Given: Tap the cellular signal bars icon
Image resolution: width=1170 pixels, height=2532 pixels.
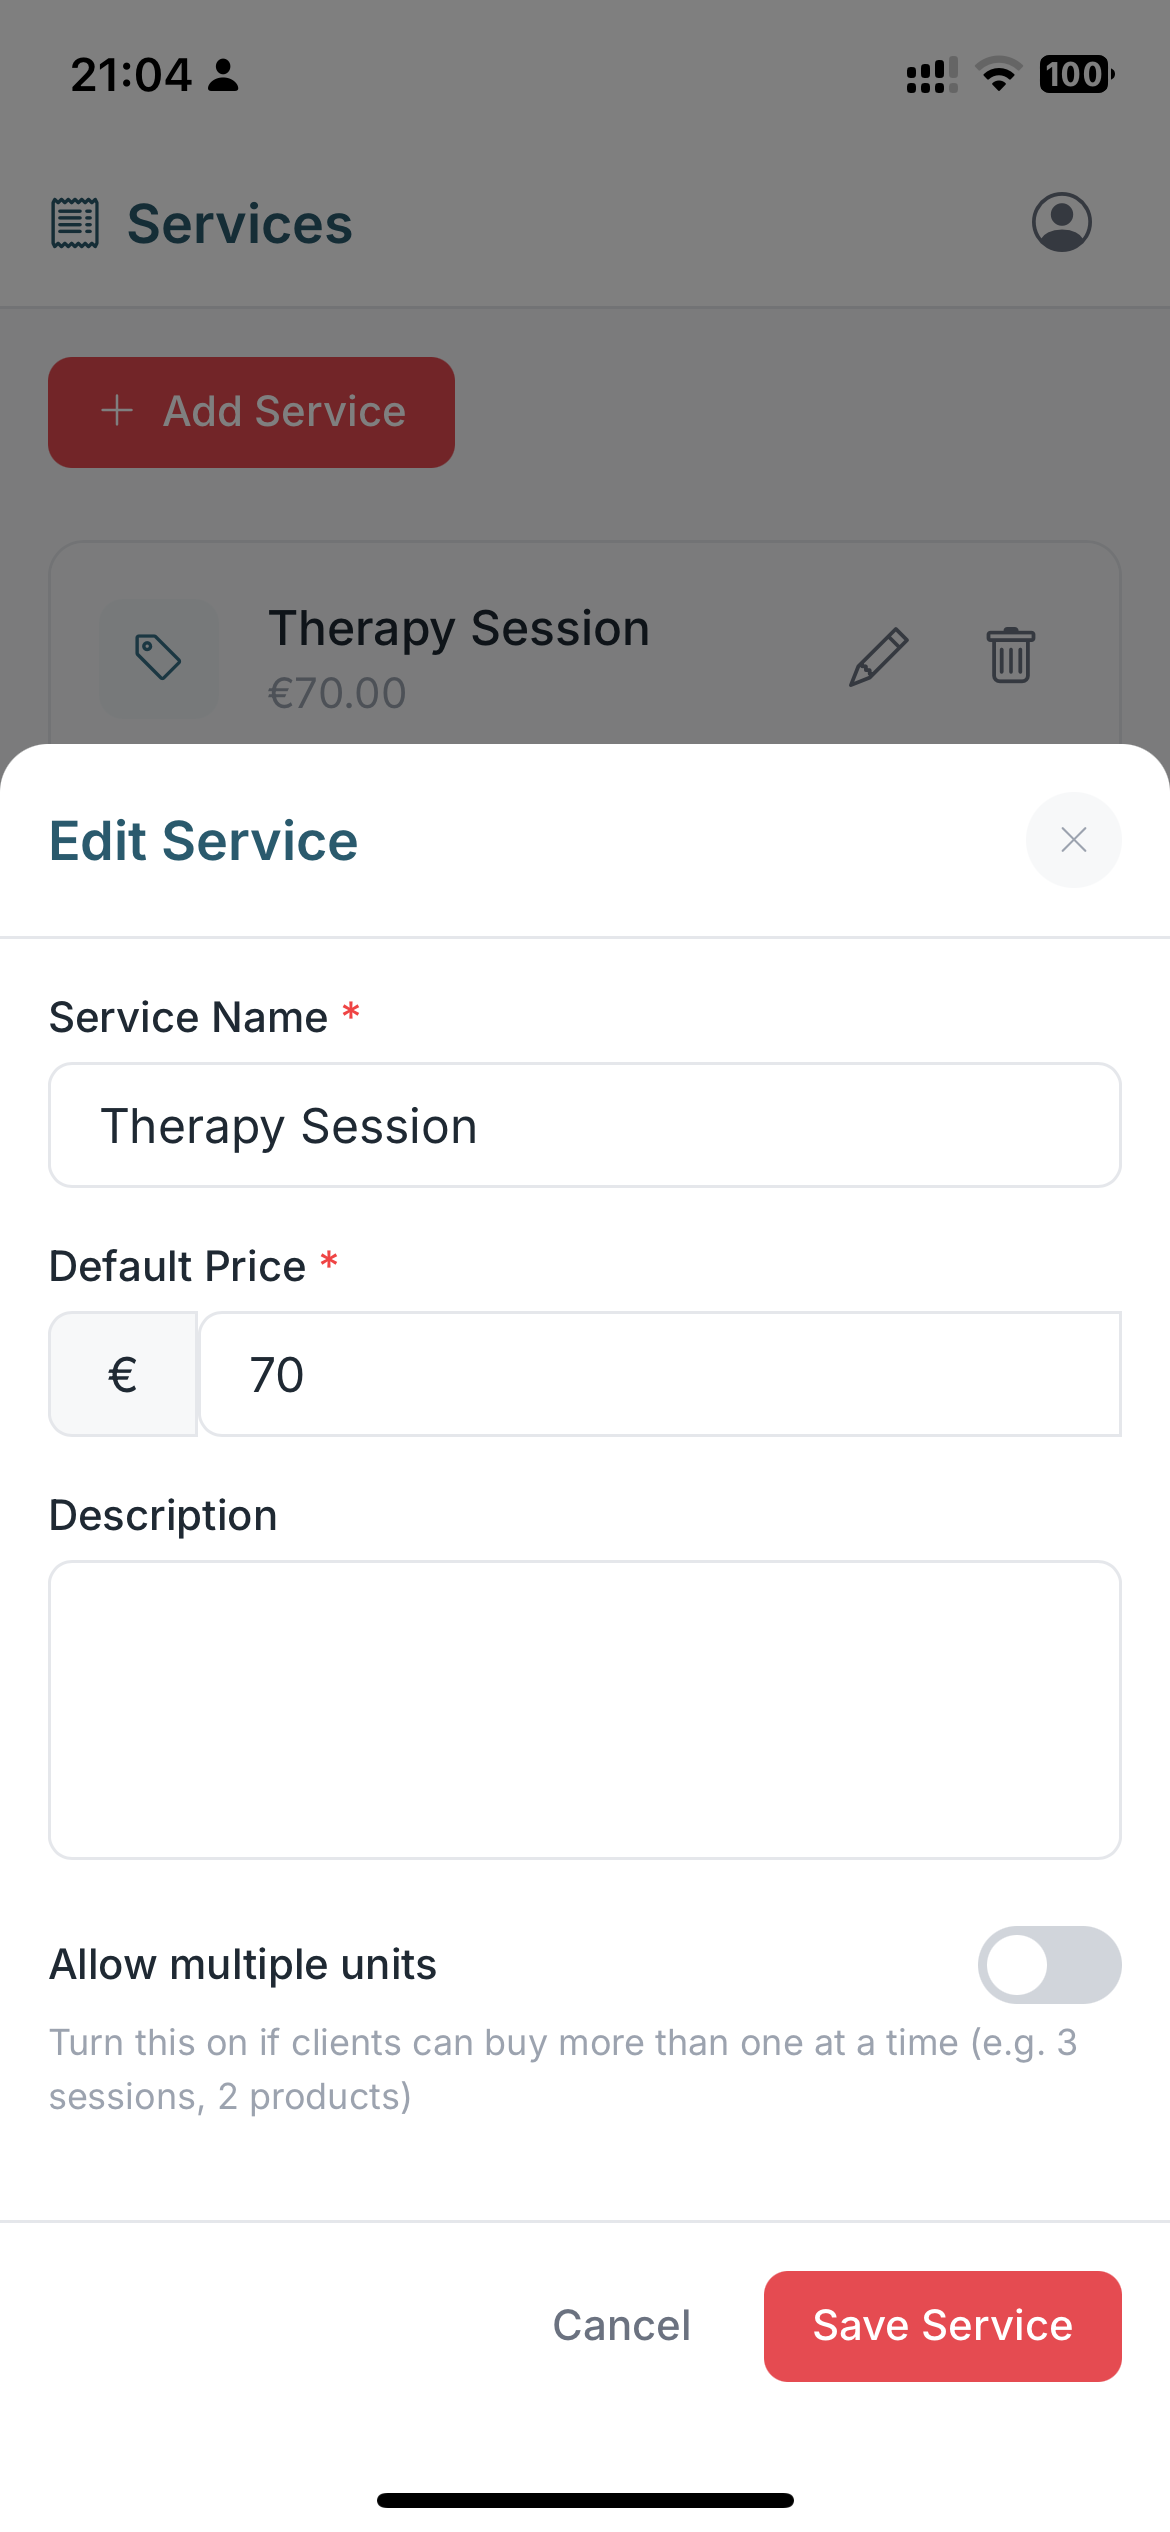Looking at the screenshot, I should point(931,76).
